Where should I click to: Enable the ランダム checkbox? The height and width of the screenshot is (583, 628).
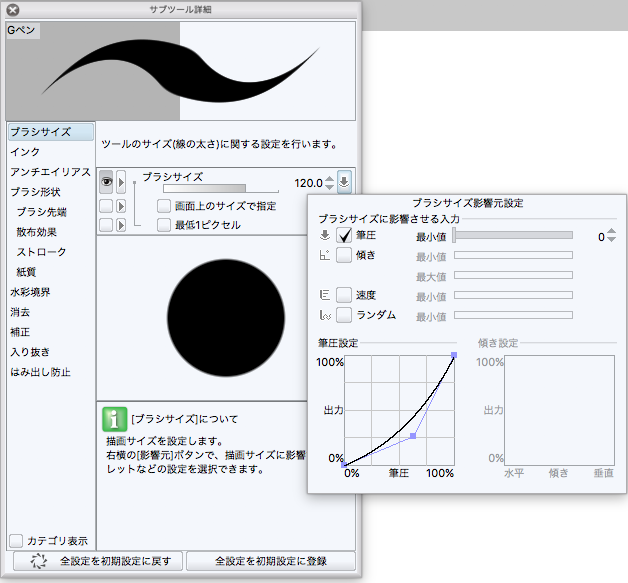tap(344, 315)
